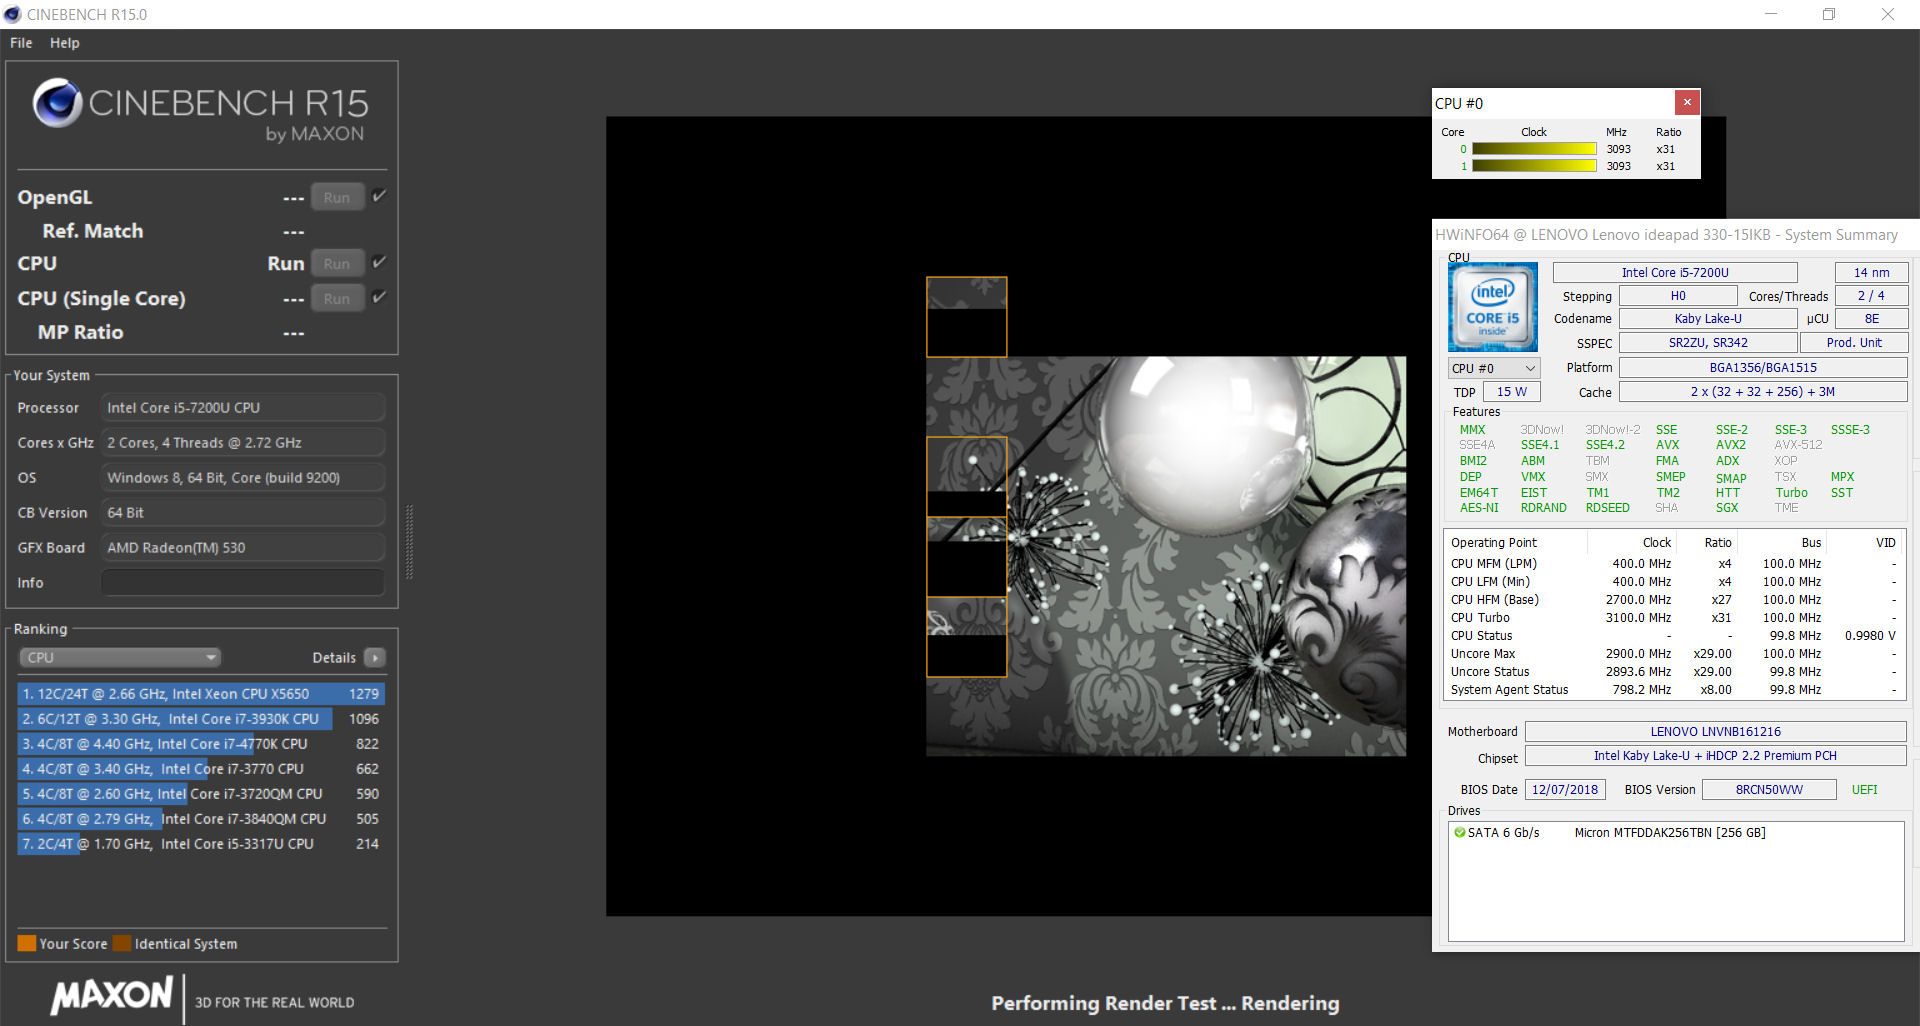Restore down the Cinebench window

click(1829, 14)
